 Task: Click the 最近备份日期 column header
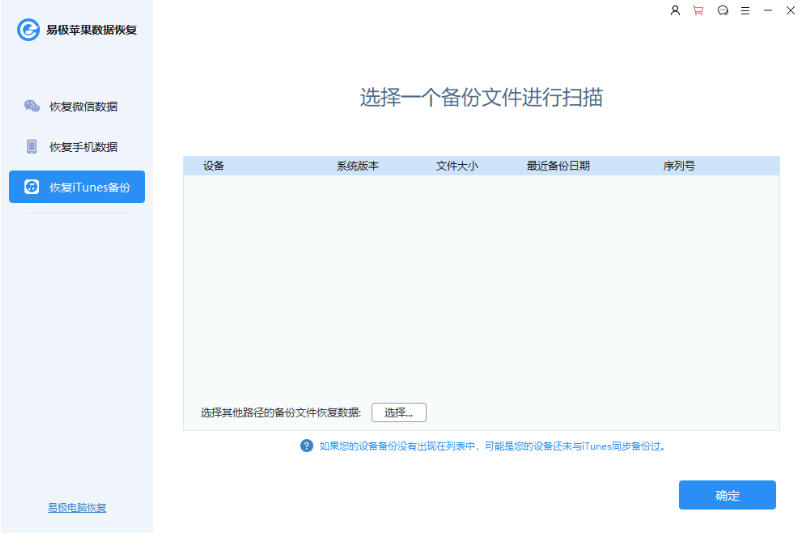(558, 166)
